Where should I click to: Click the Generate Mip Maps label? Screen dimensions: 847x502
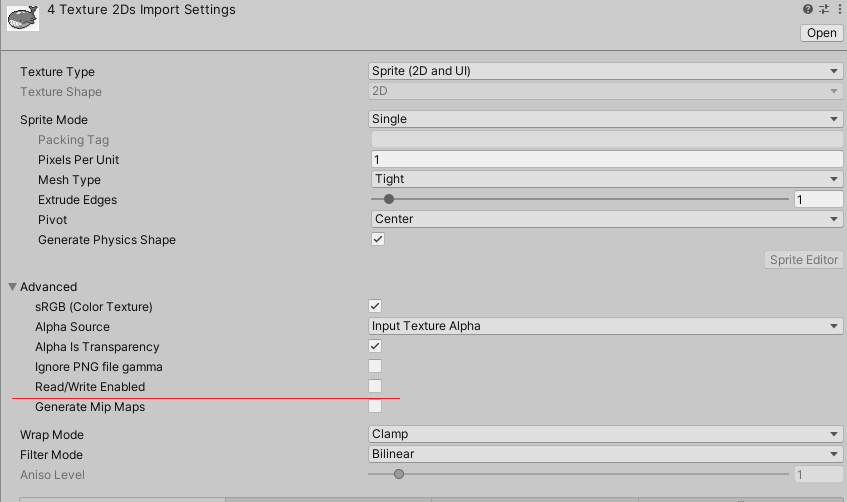click(90, 407)
